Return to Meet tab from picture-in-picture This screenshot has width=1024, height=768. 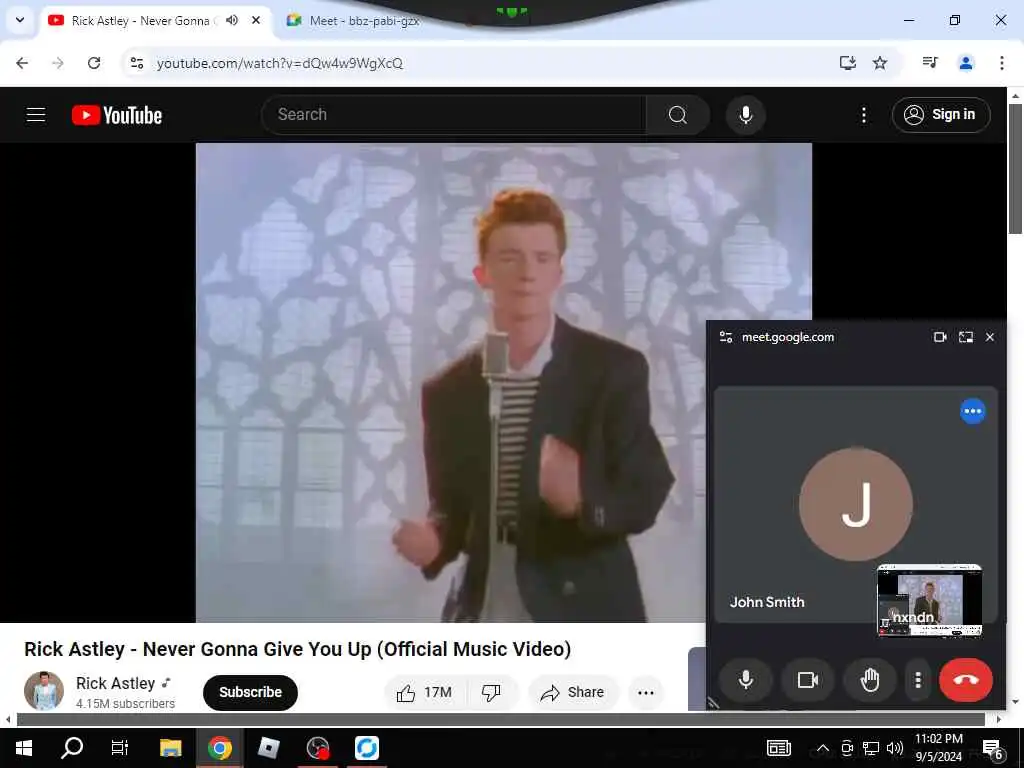tap(965, 337)
